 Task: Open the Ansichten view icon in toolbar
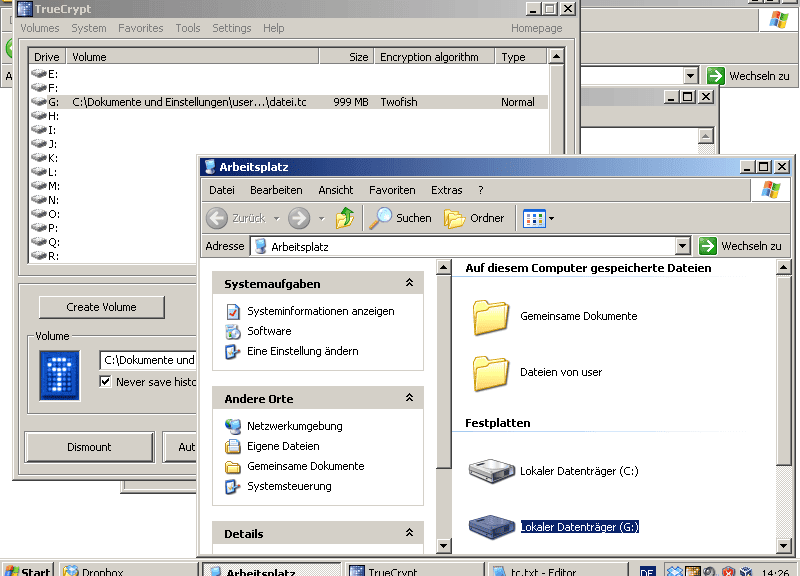(534, 219)
